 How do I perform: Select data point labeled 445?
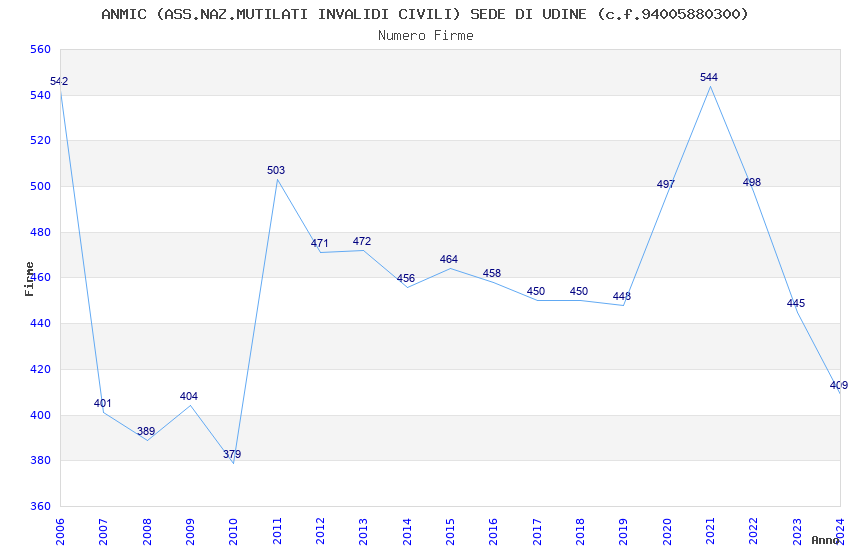(x=796, y=303)
